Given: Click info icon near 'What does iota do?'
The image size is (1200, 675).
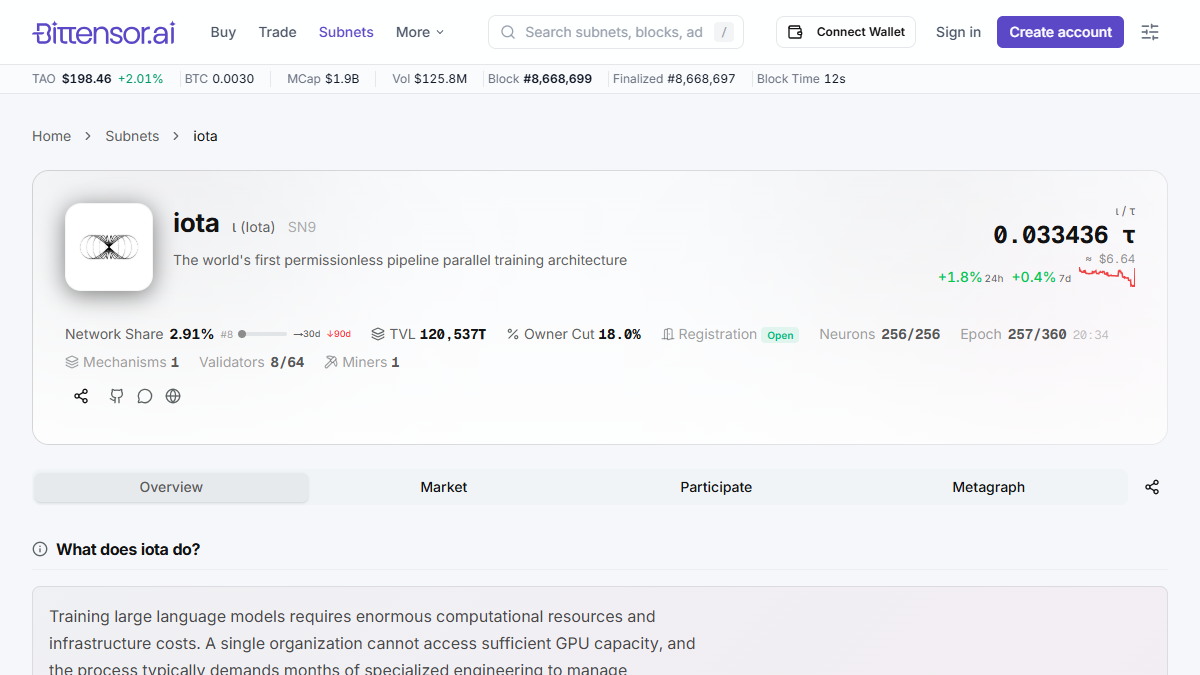Looking at the screenshot, I should pyautogui.click(x=40, y=549).
